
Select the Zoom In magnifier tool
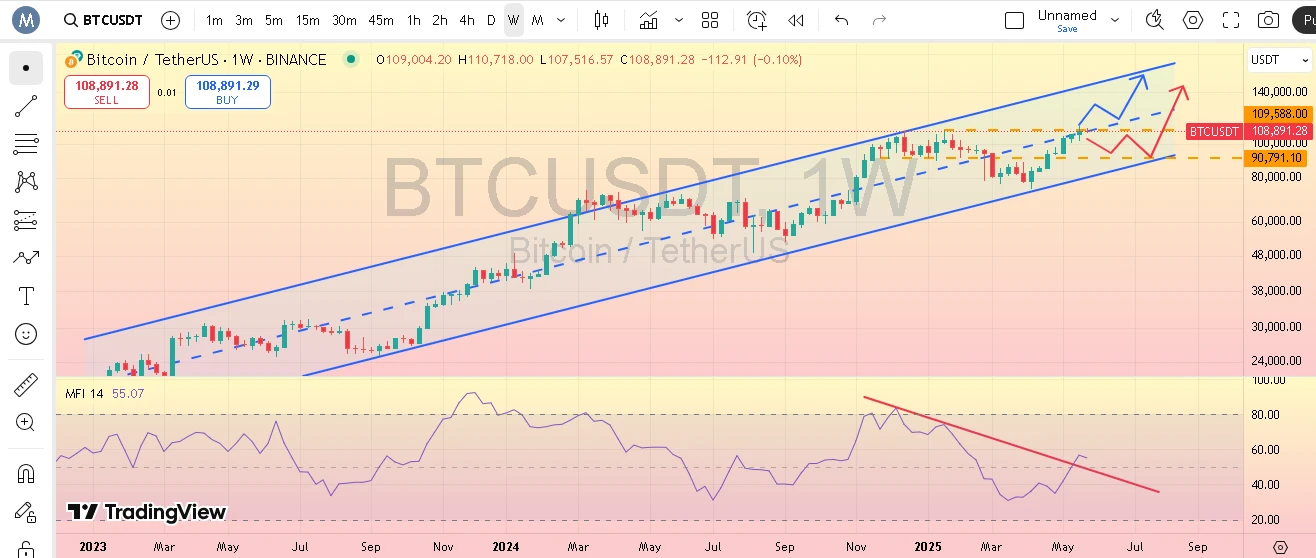click(26, 423)
